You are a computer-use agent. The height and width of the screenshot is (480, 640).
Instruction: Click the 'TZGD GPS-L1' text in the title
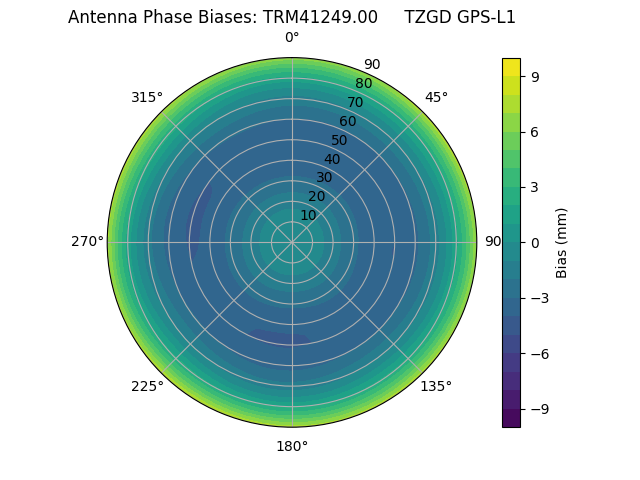point(459,17)
